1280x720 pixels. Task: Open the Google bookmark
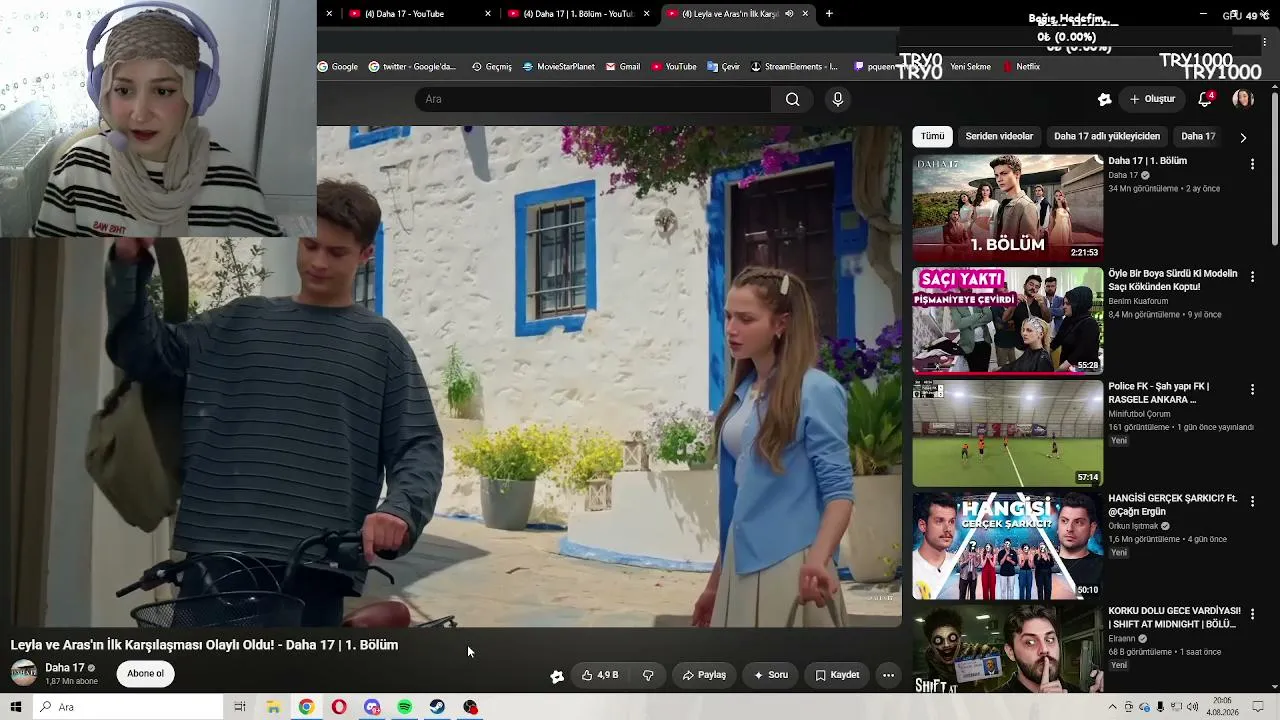pos(338,67)
